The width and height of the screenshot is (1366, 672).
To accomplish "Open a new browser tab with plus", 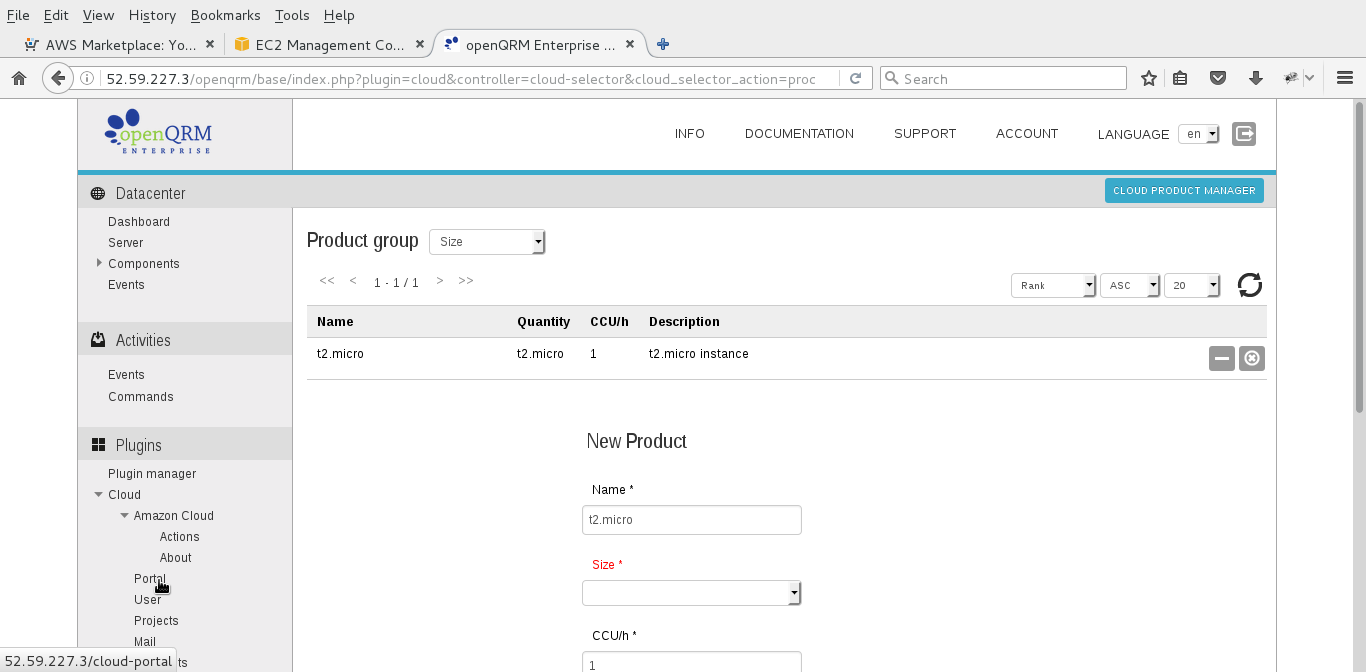I will [x=662, y=44].
